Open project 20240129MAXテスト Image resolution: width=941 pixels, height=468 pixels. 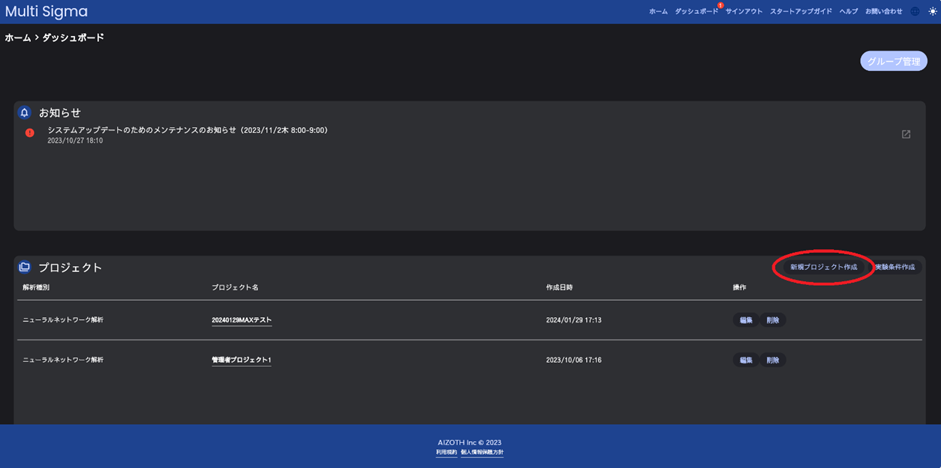[241, 320]
